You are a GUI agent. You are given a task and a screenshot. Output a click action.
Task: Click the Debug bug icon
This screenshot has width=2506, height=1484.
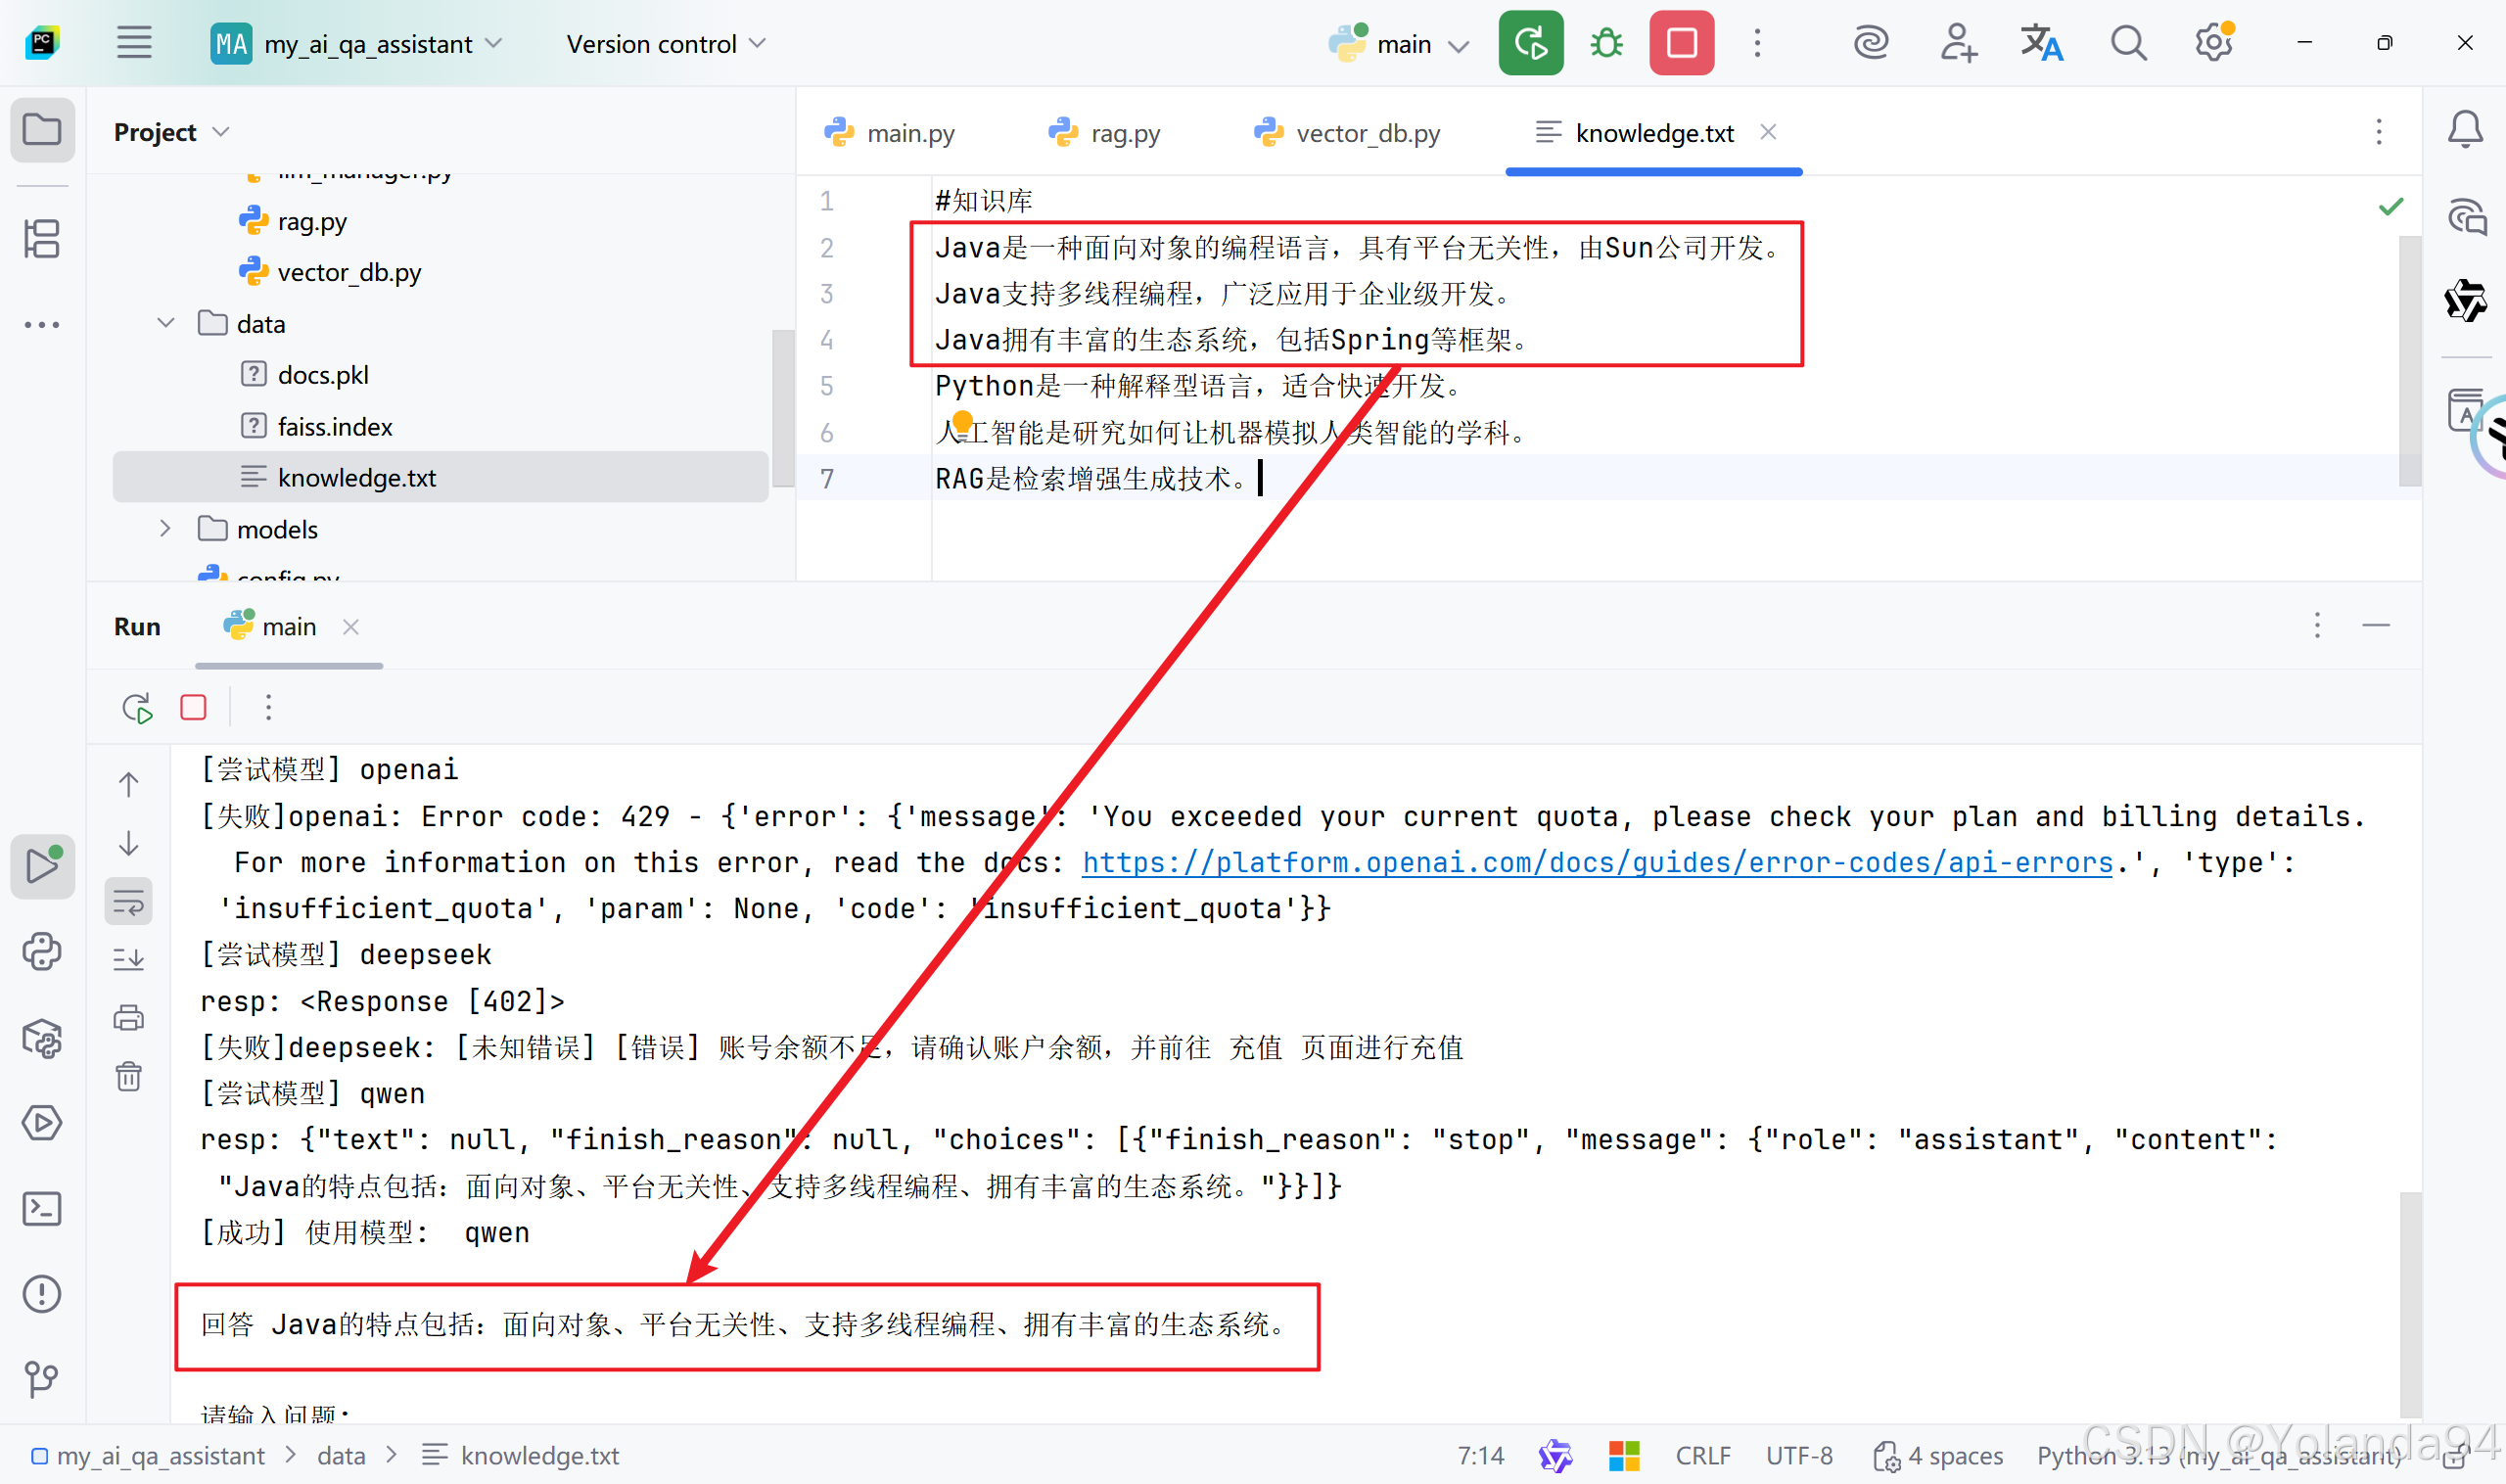point(1606,43)
